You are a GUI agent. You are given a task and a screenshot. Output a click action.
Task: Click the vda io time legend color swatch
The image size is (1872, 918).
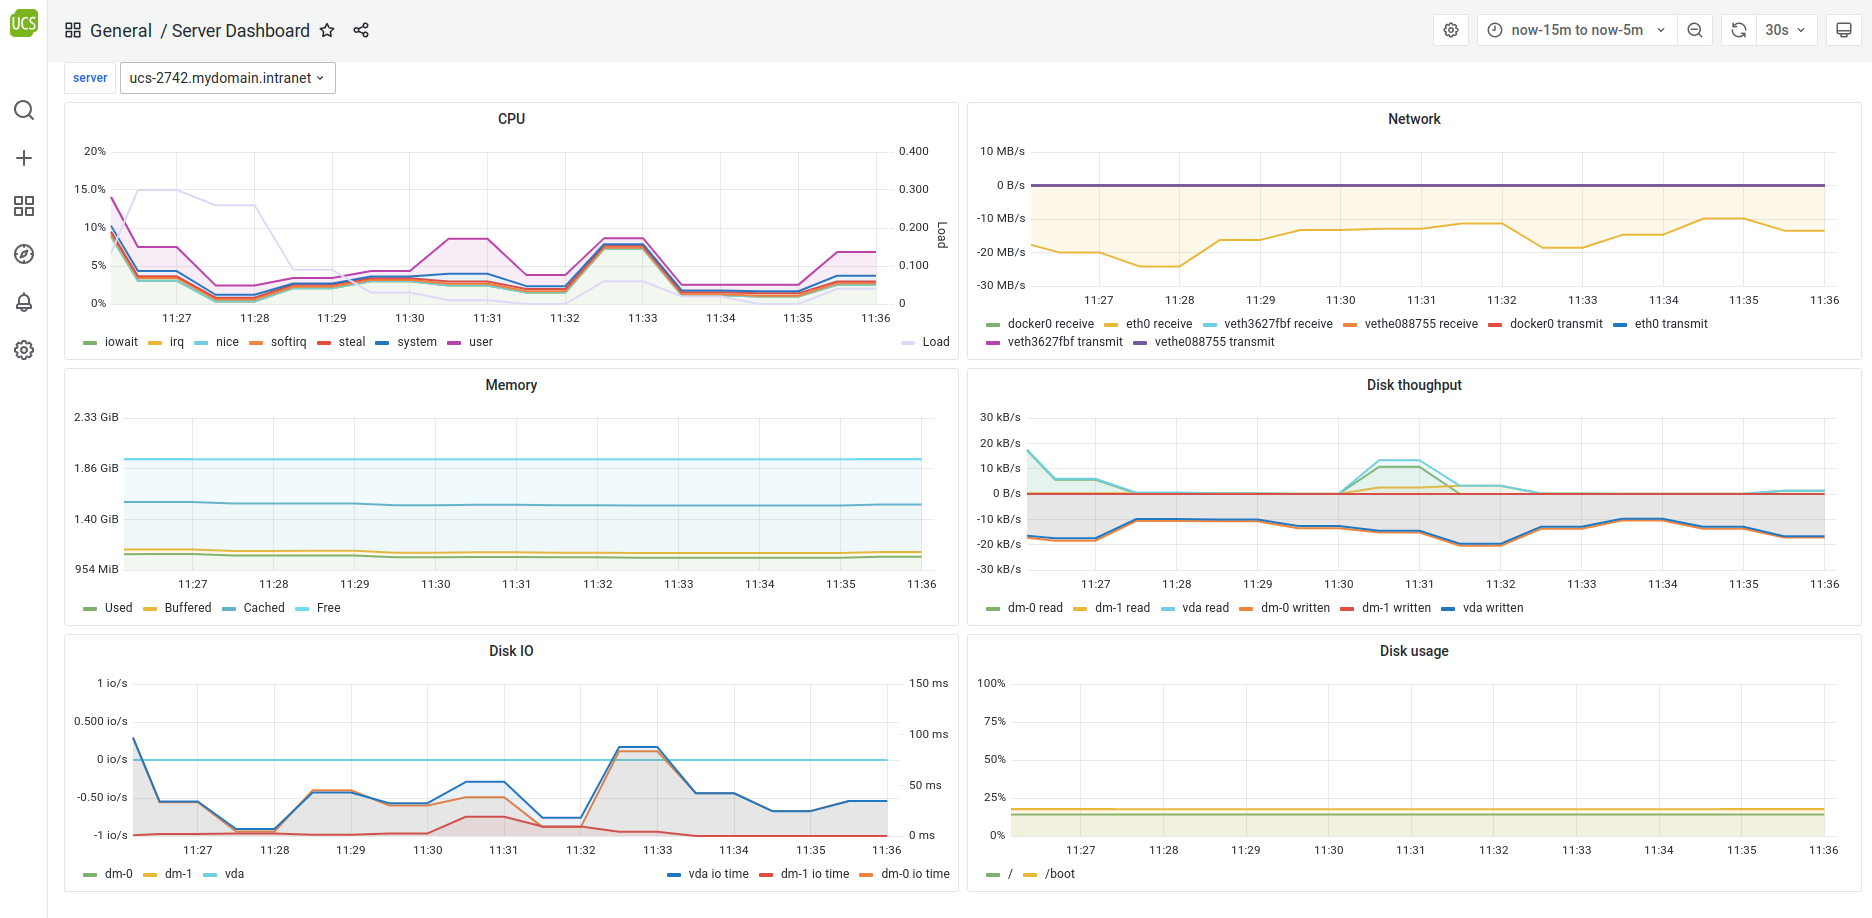coord(674,875)
